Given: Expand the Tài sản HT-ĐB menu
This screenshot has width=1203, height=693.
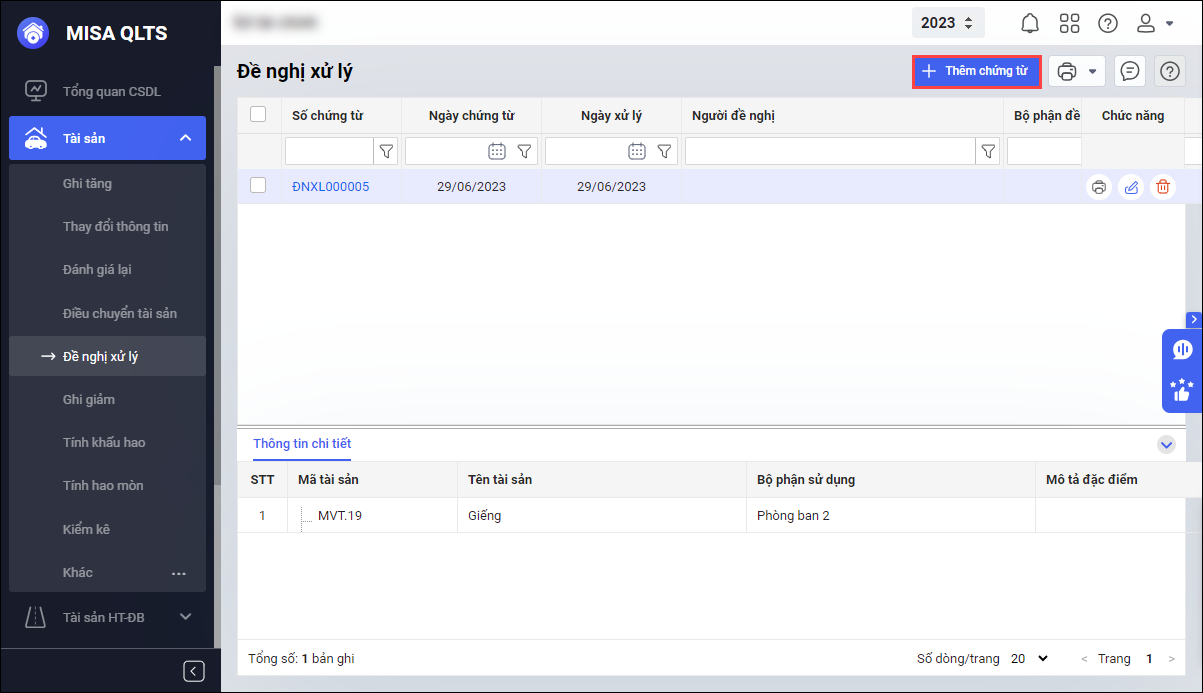Looking at the screenshot, I should click(x=185, y=617).
